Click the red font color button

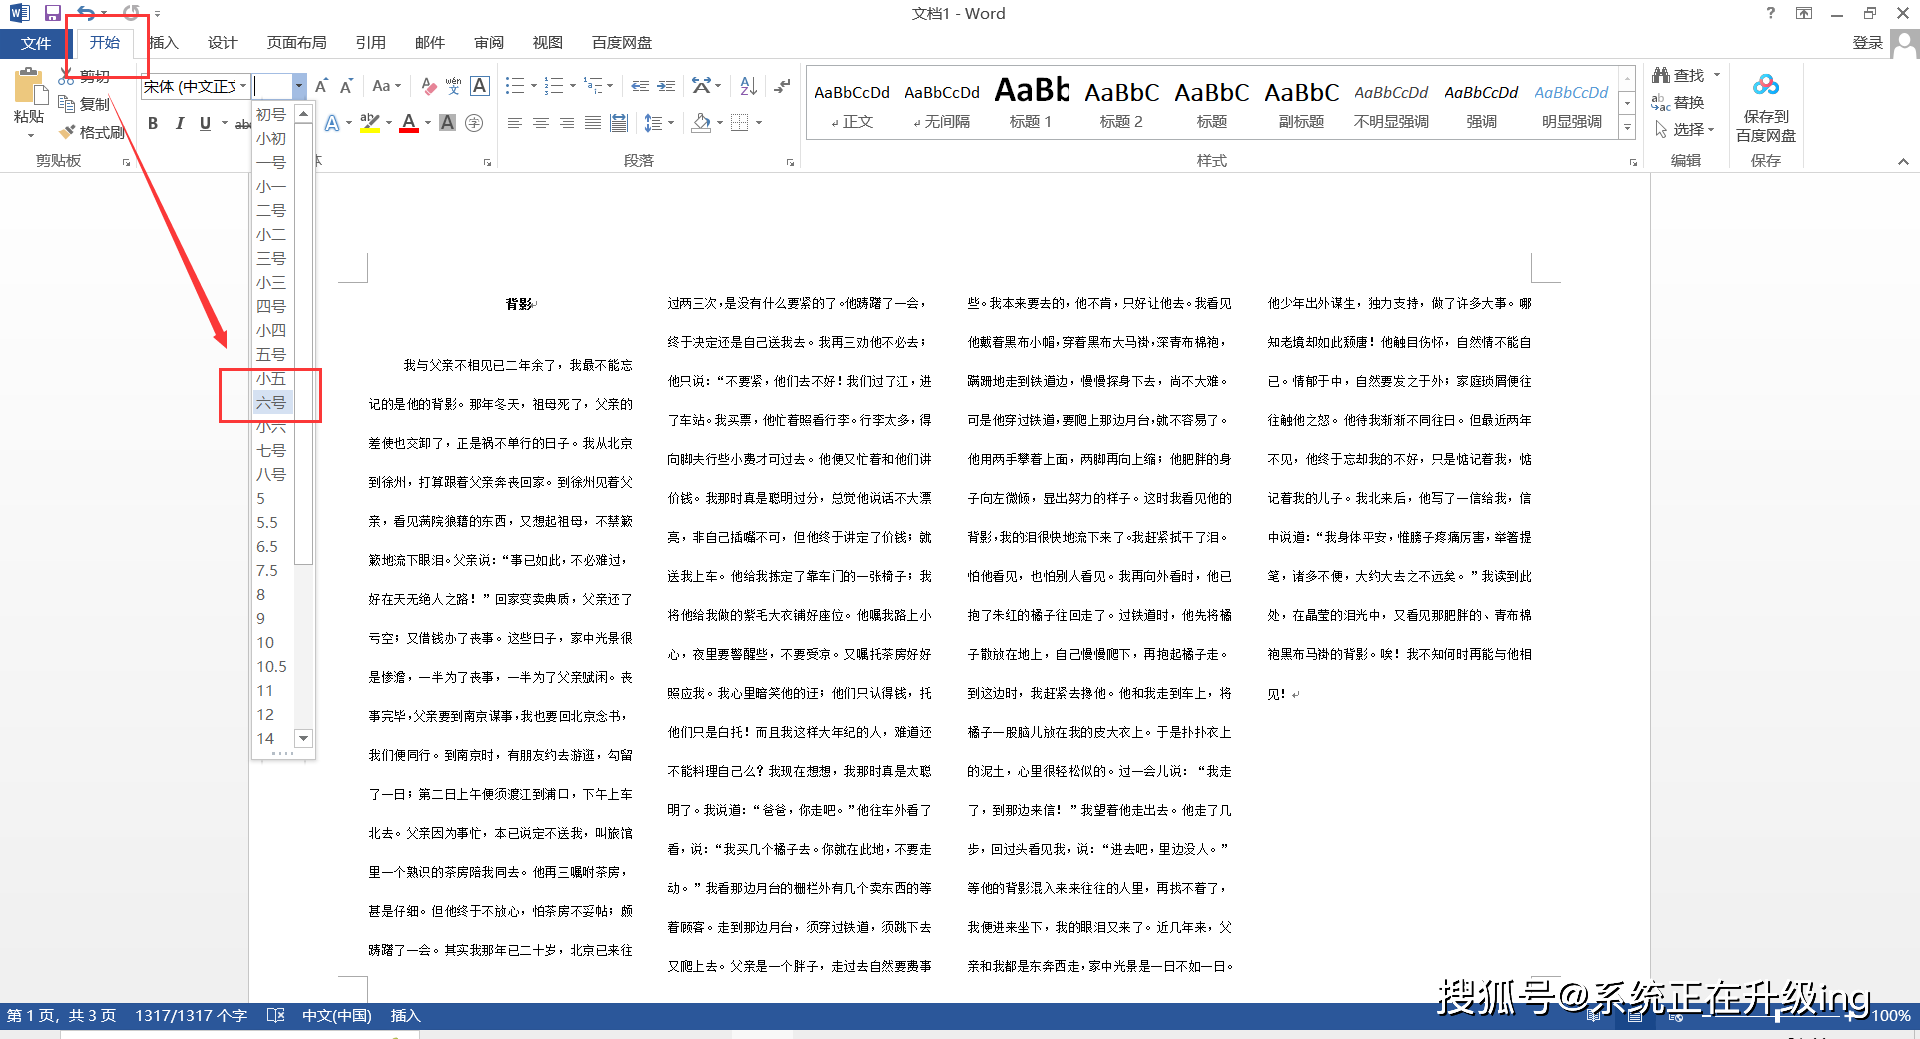tap(409, 123)
